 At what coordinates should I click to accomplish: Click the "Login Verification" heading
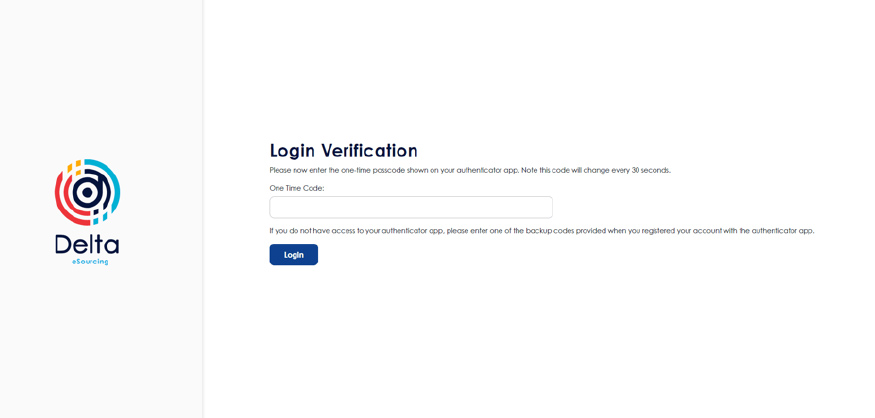pos(343,151)
